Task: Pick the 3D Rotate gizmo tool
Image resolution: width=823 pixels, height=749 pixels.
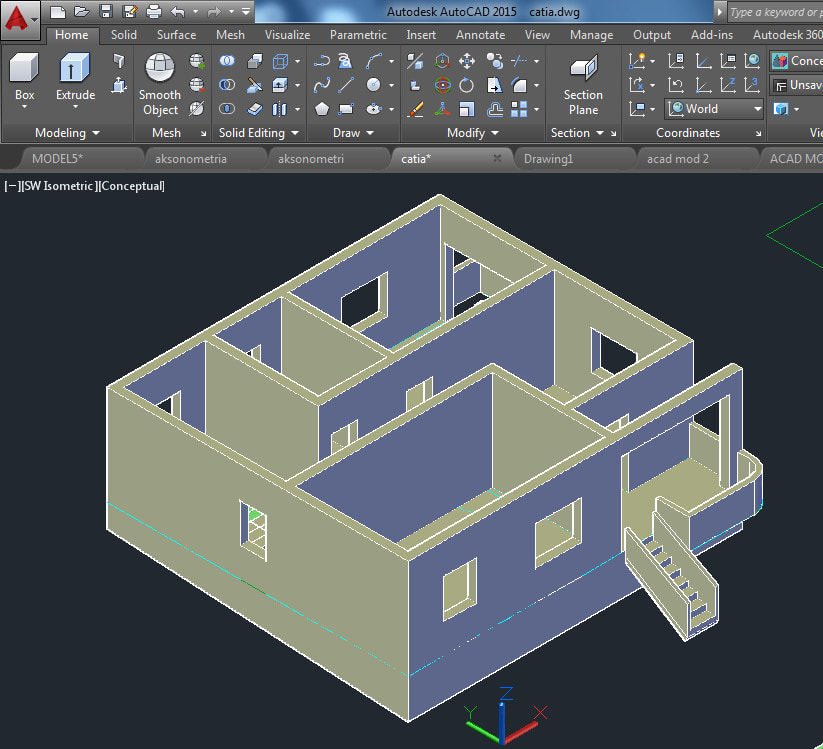Action: pyautogui.click(x=442, y=85)
